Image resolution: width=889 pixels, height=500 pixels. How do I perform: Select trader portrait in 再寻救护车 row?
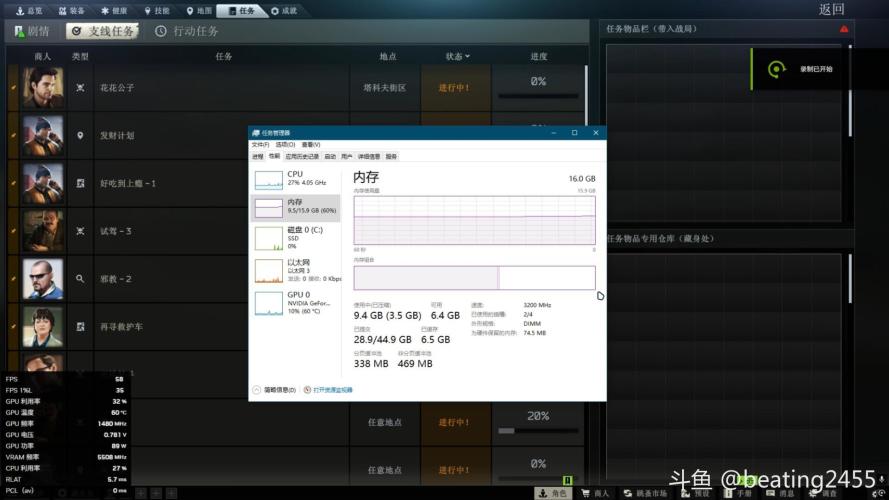coord(43,327)
